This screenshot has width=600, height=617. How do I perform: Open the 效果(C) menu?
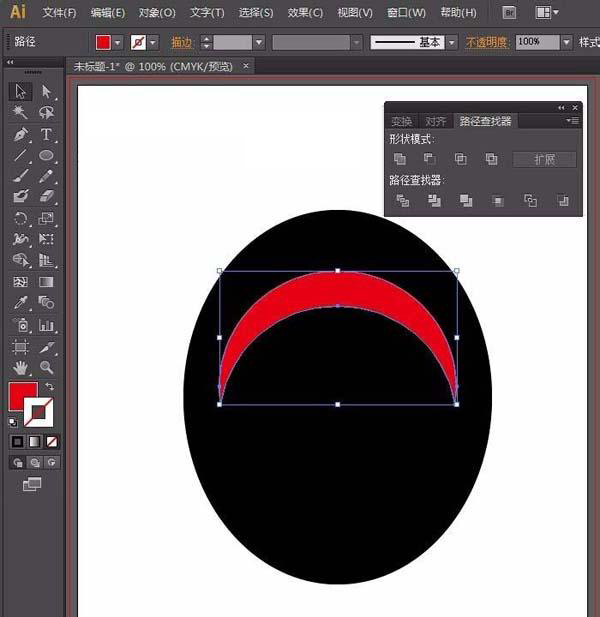tap(305, 13)
